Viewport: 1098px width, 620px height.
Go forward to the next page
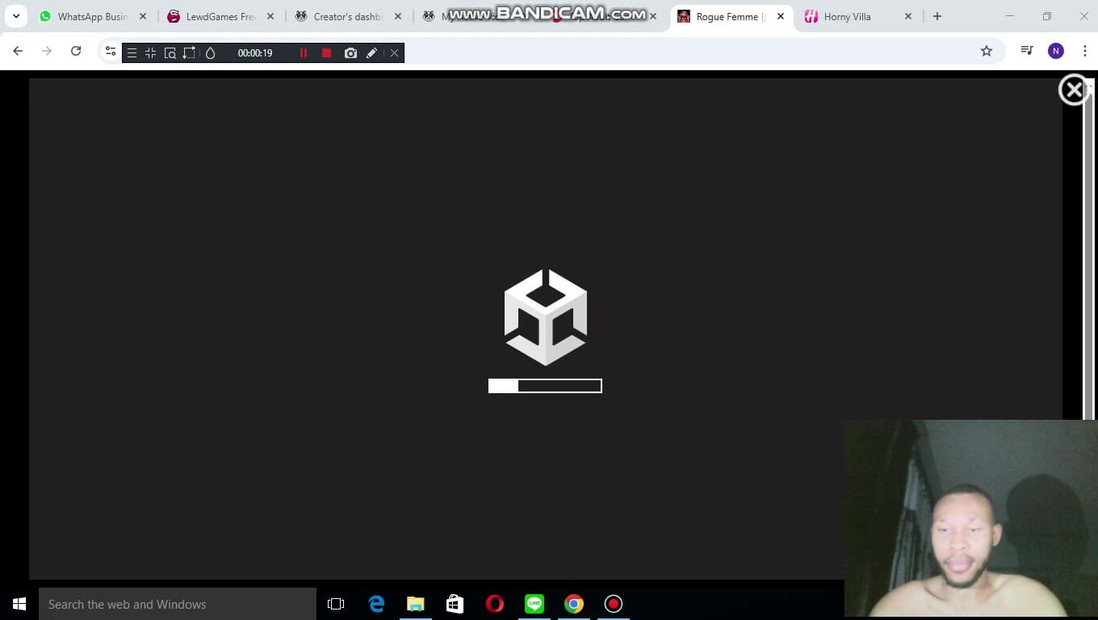(47, 50)
